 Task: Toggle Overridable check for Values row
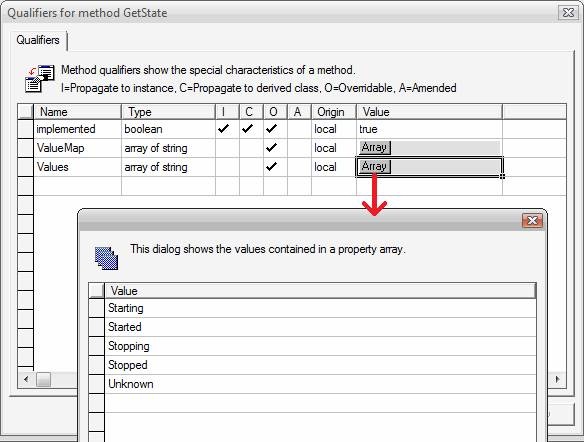[x=272, y=167]
